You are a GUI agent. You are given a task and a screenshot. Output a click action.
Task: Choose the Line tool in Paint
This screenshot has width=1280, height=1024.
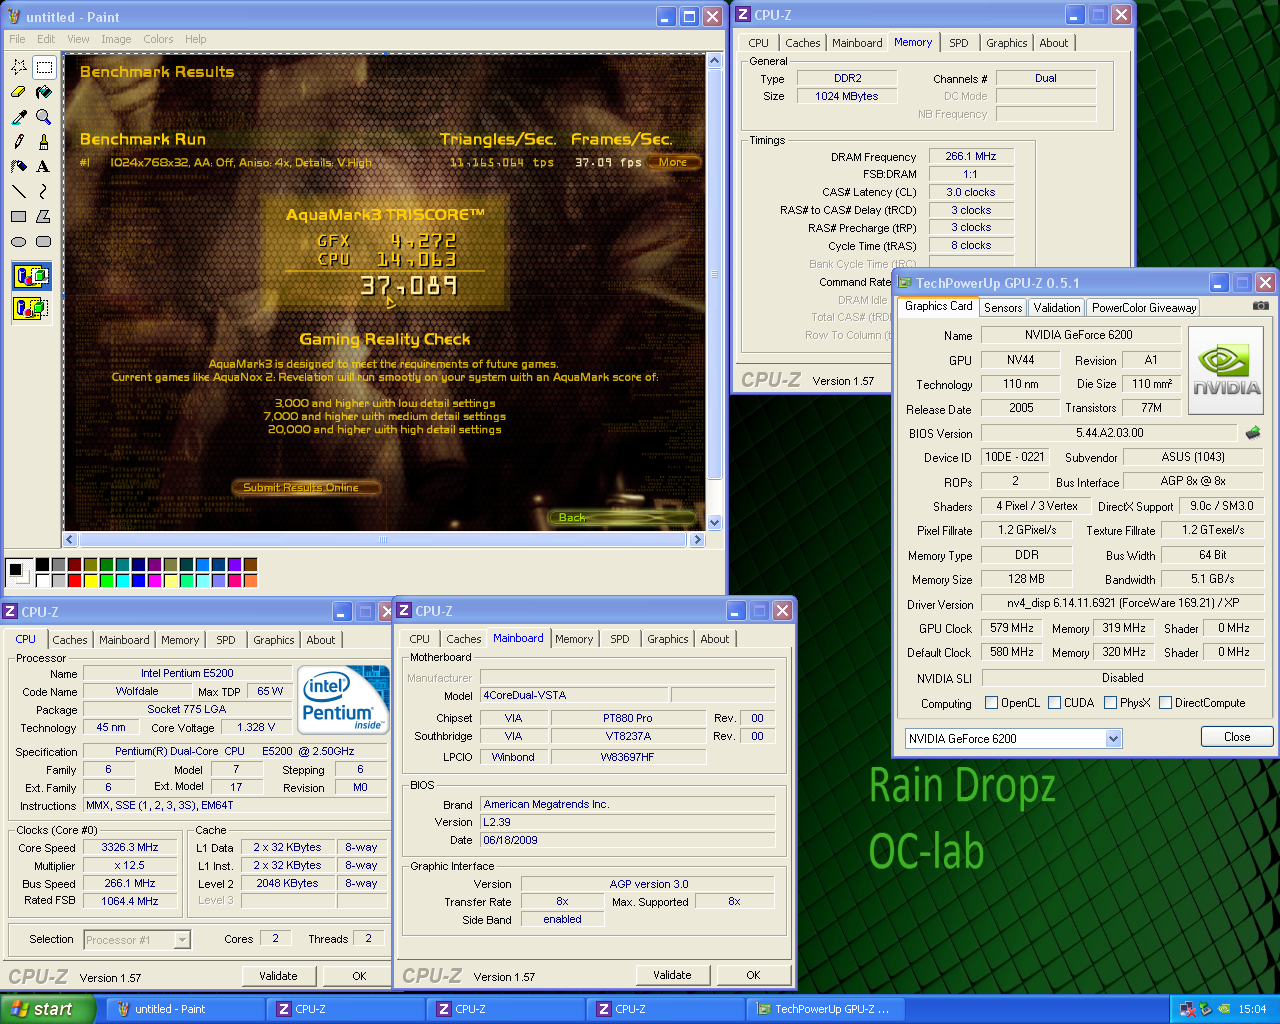[19, 191]
